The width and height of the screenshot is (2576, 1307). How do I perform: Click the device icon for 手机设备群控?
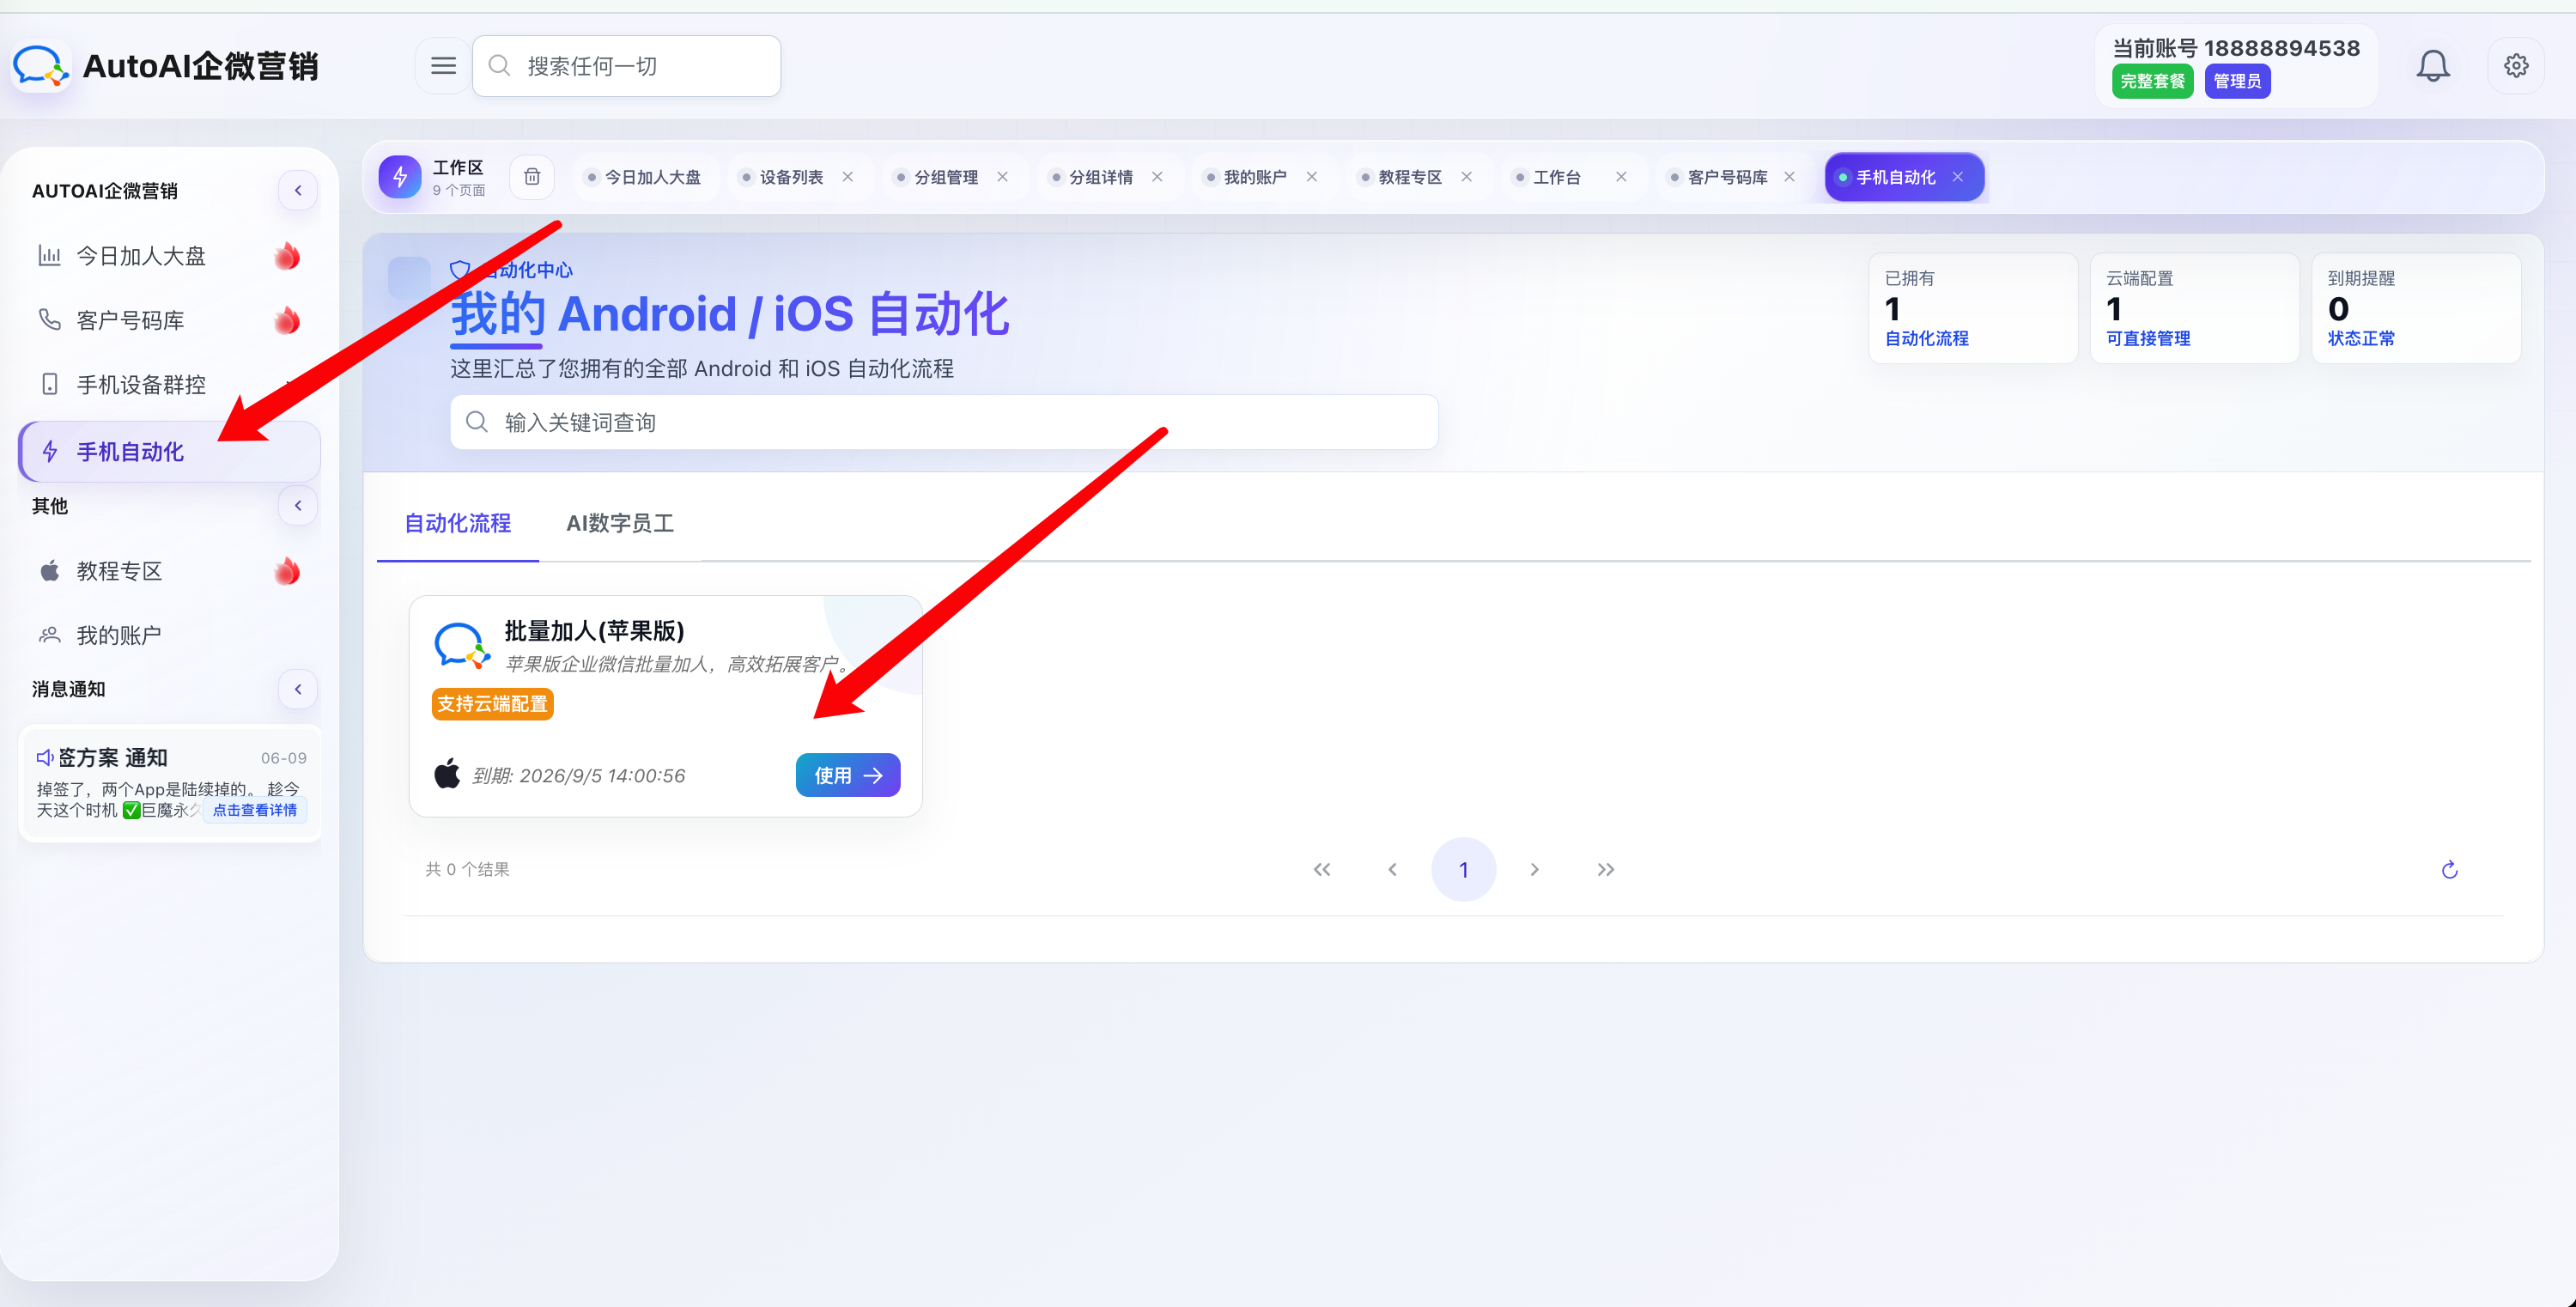coord(49,384)
